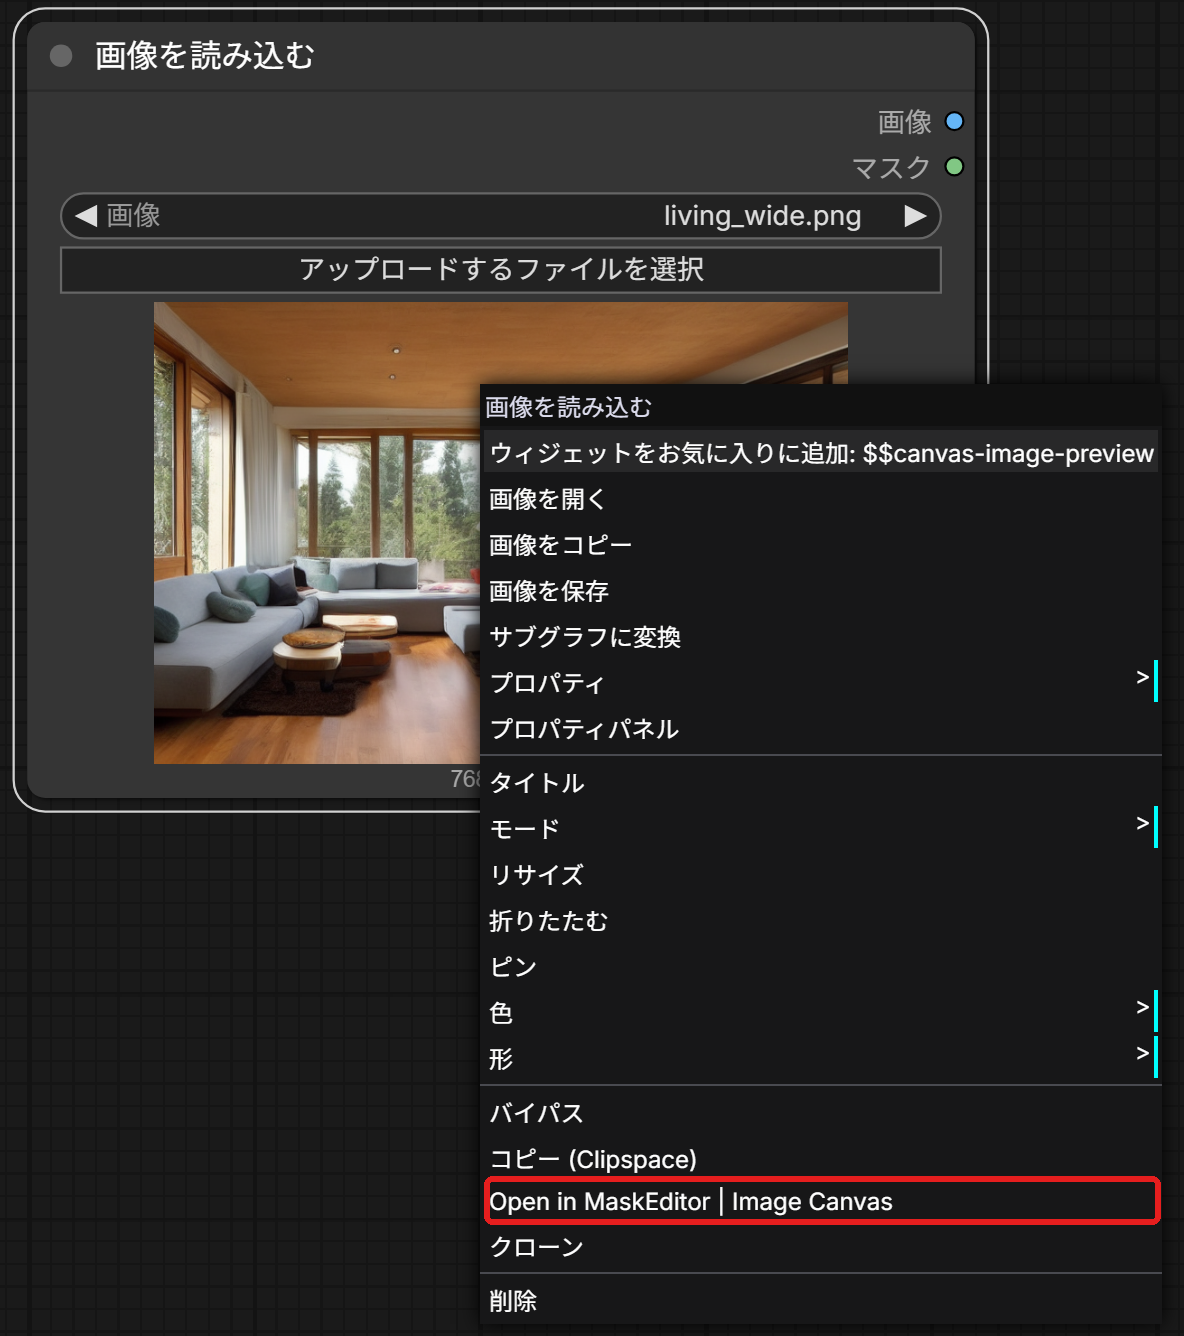The image size is (1184, 1336).
Task: Click the node collapse dot beside 画像を読み込む title
Action: (61, 55)
